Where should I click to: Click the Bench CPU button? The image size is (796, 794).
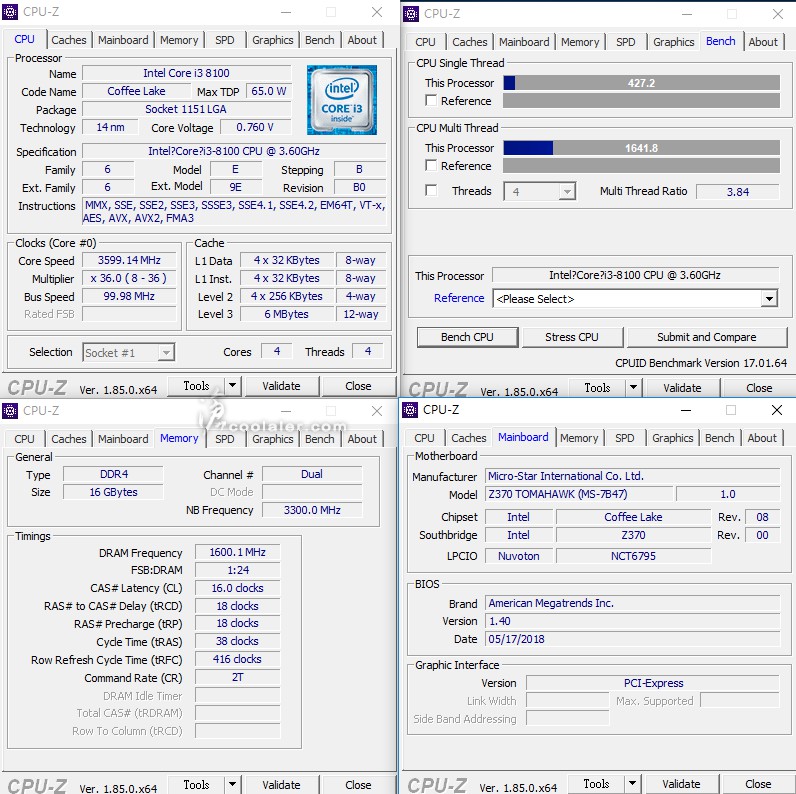point(467,337)
